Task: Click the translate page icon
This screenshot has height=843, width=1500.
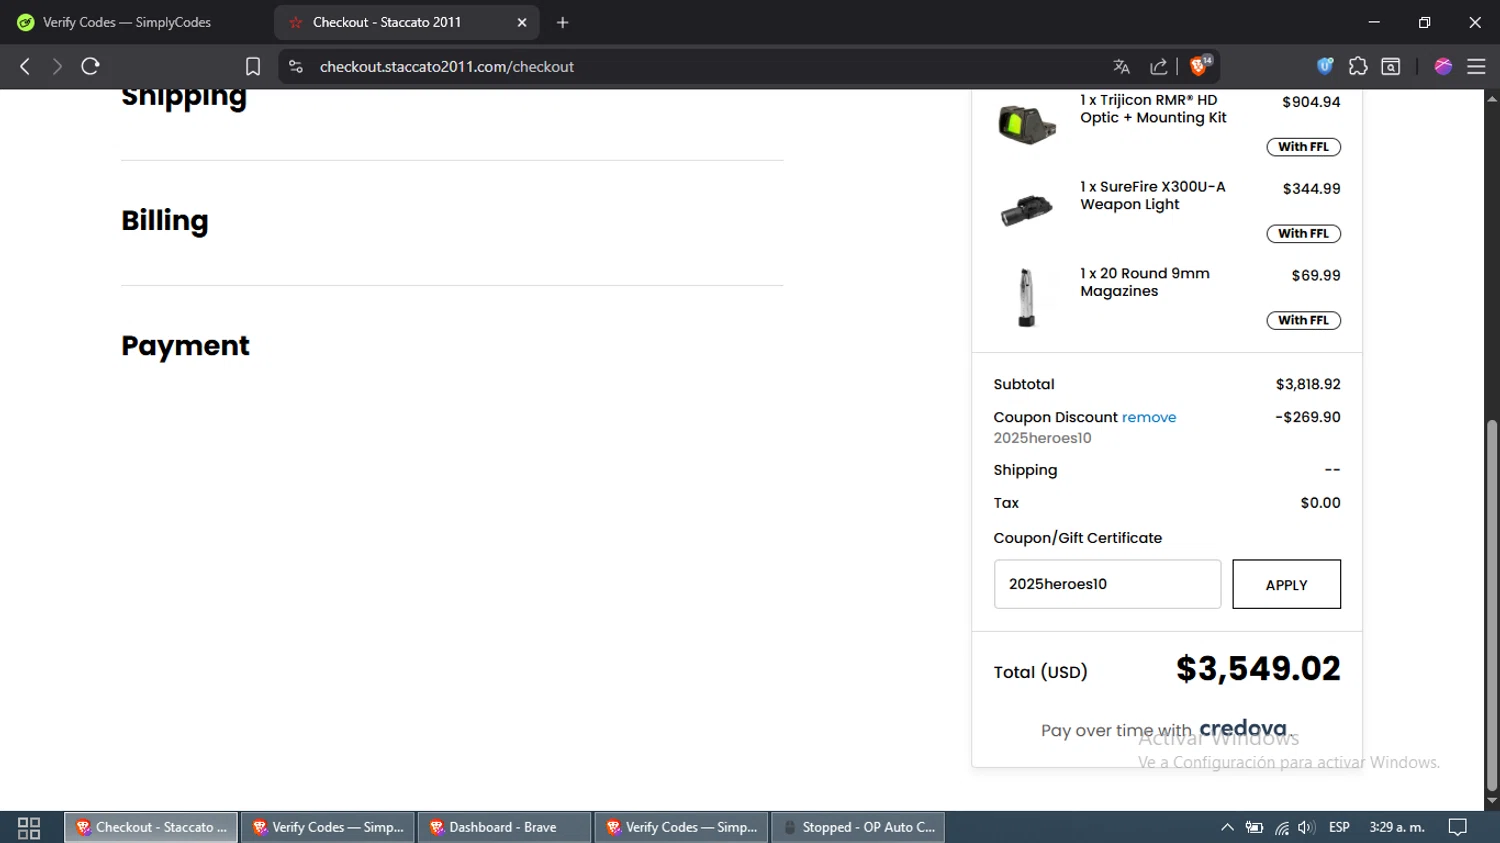Action: tap(1121, 67)
